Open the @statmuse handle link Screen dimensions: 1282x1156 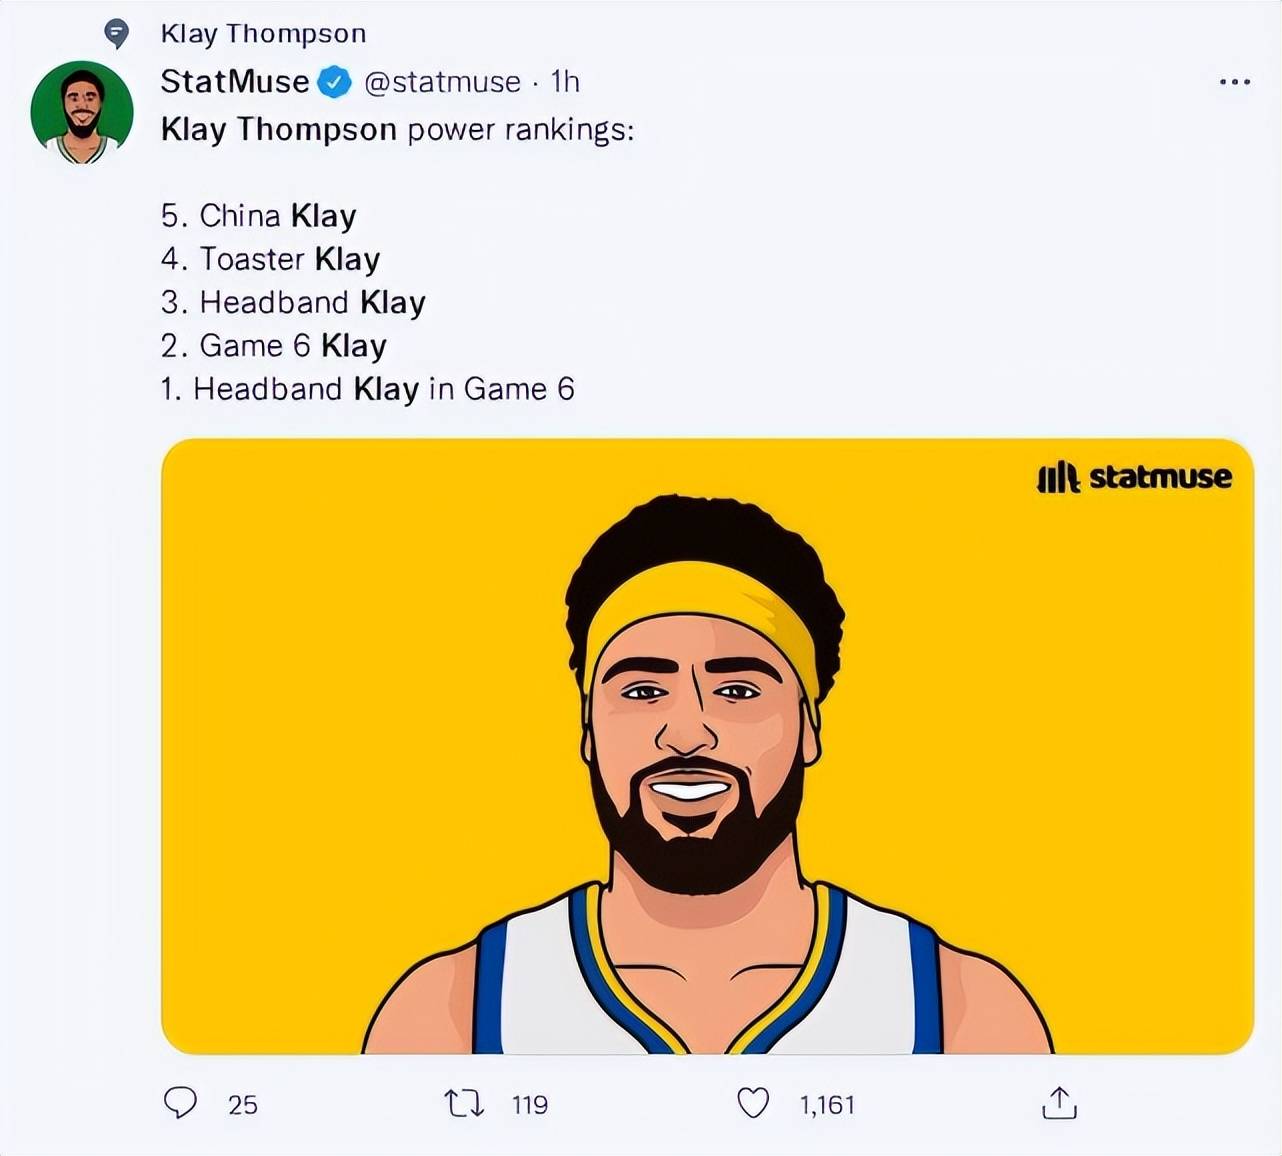[x=442, y=82]
